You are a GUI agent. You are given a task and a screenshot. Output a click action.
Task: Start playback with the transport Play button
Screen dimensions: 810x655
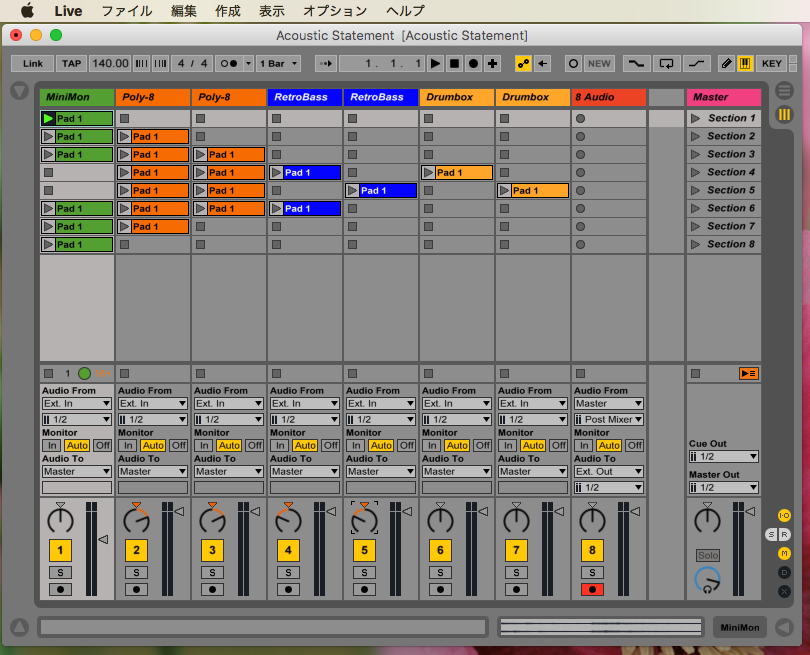click(x=435, y=64)
